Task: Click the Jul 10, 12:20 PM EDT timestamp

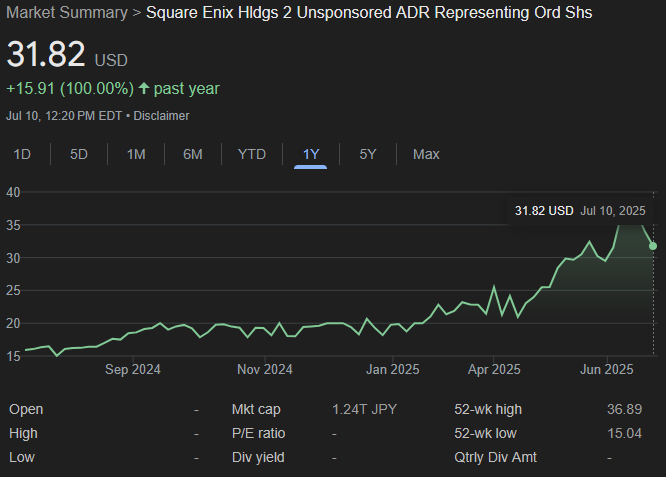Action: click(64, 116)
